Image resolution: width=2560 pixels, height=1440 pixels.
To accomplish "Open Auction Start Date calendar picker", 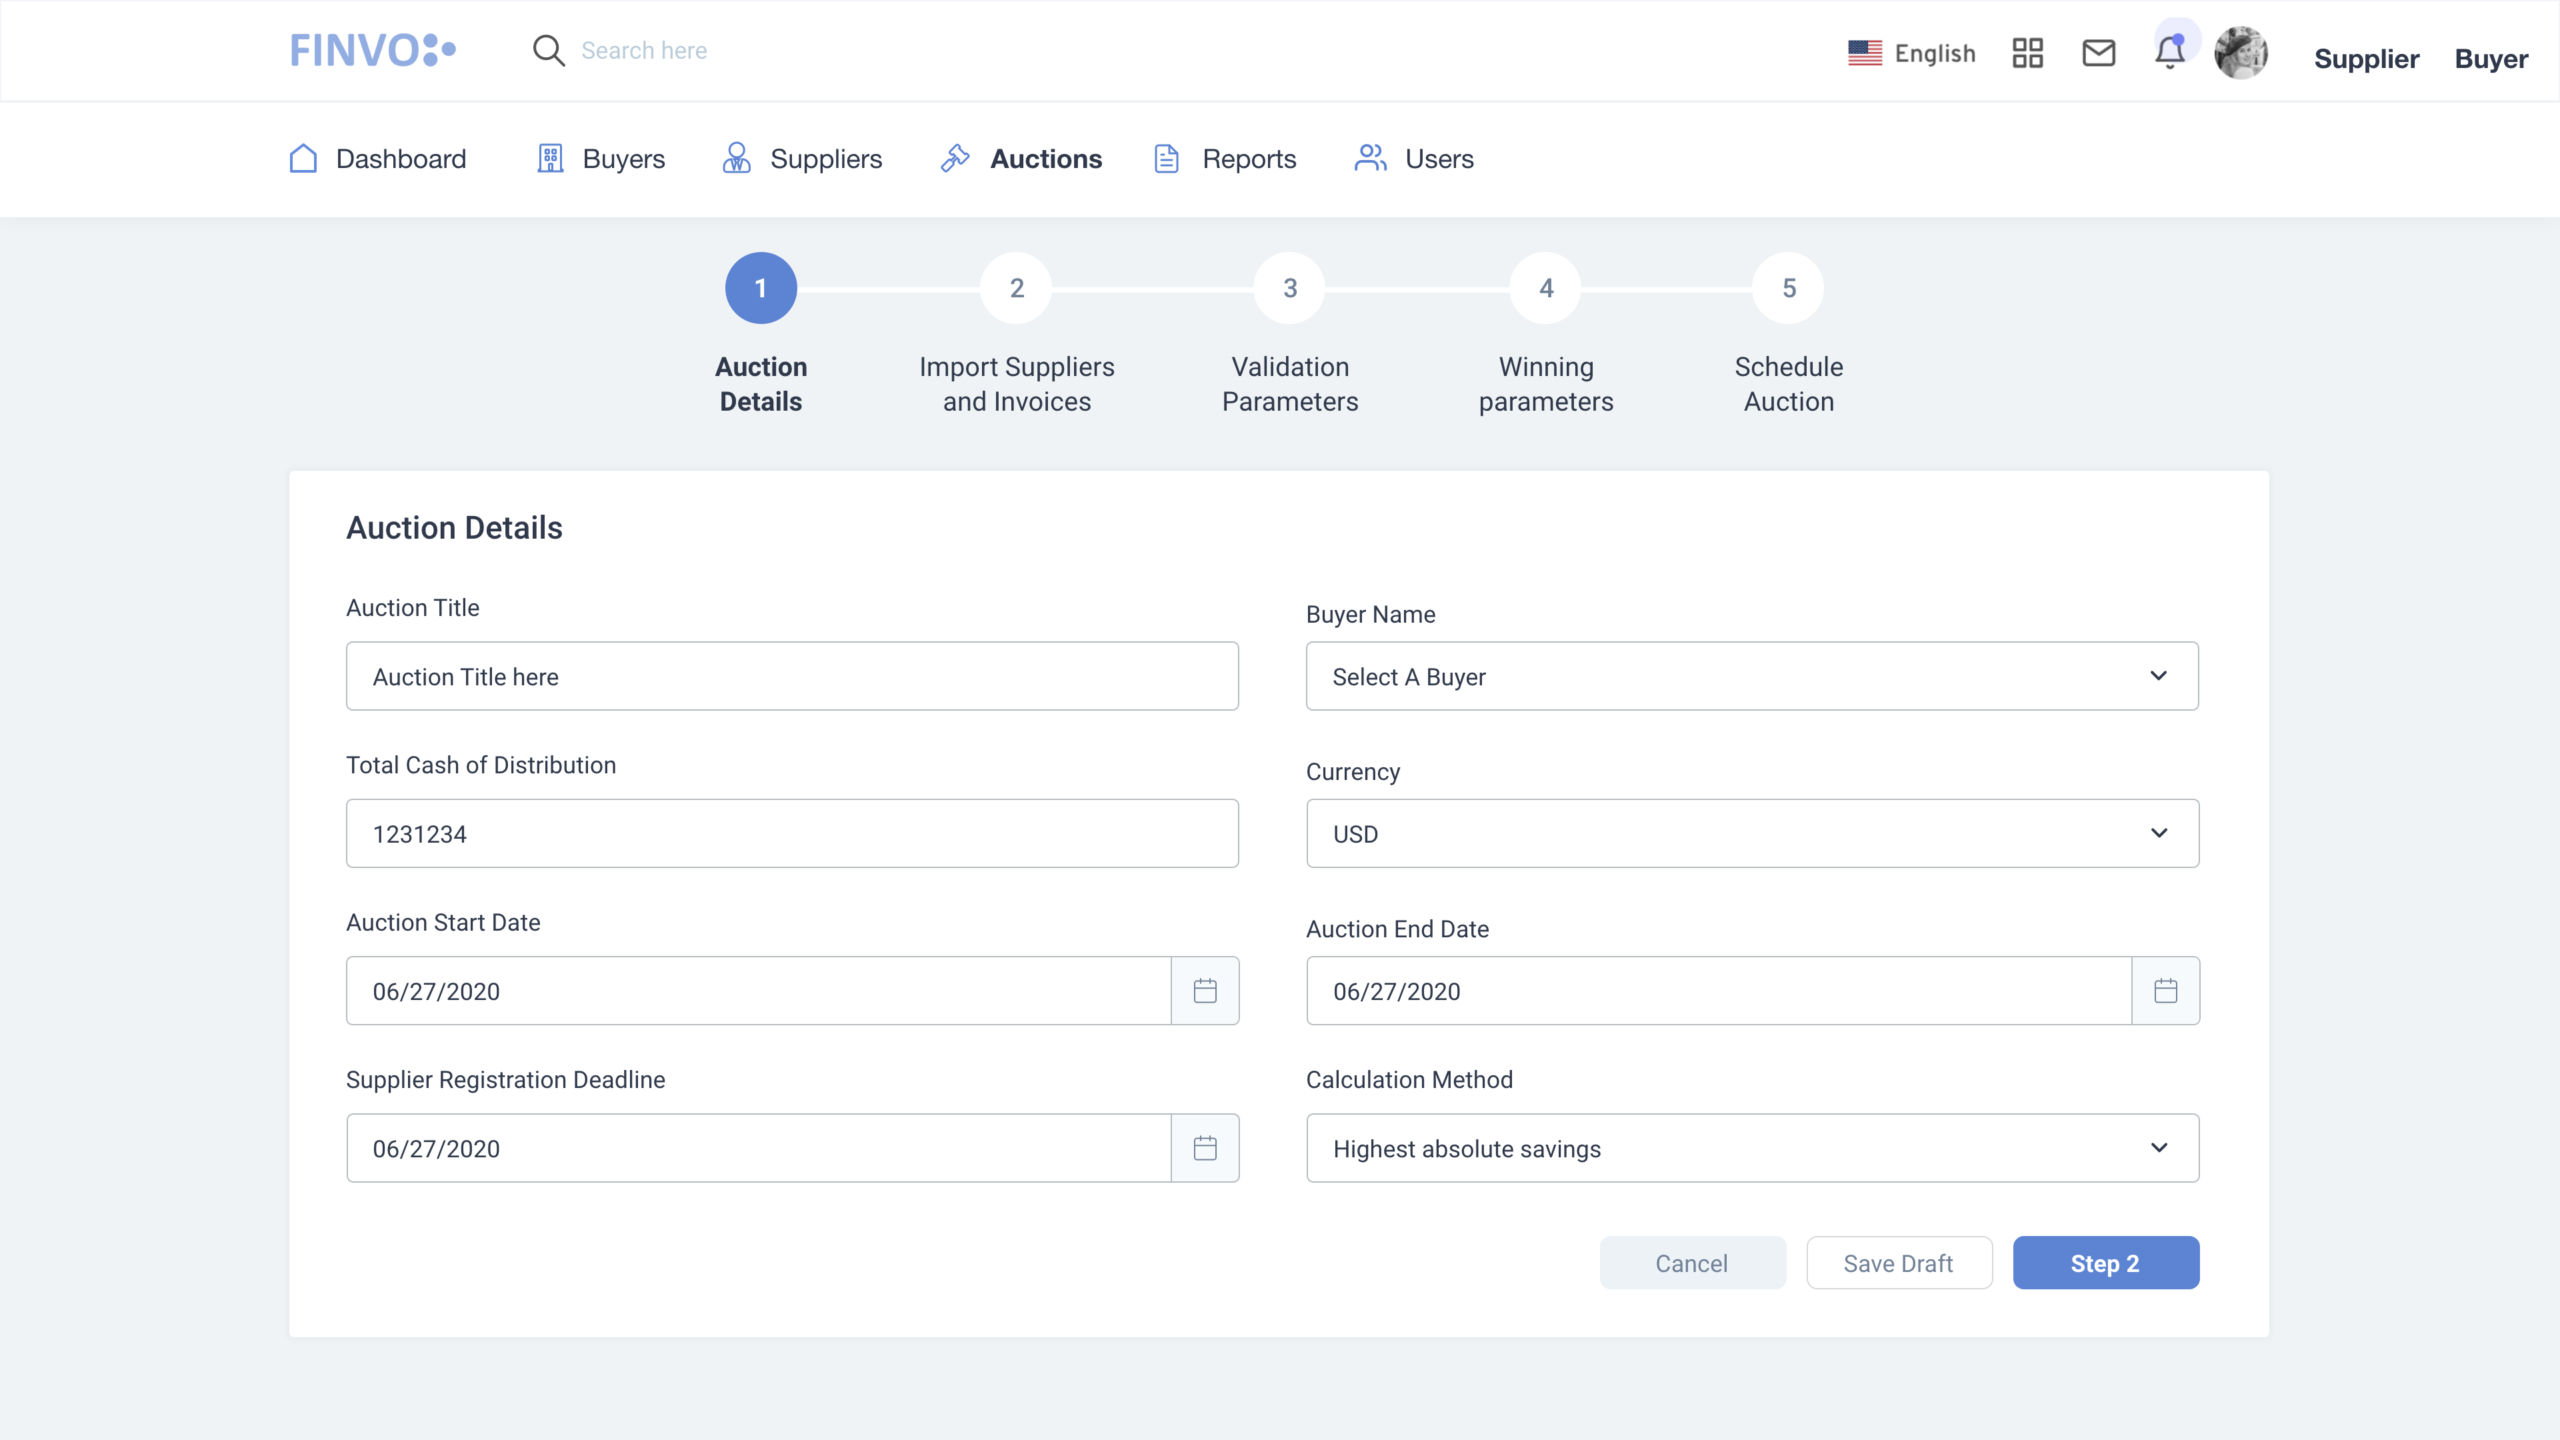I will coord(1205,991).
